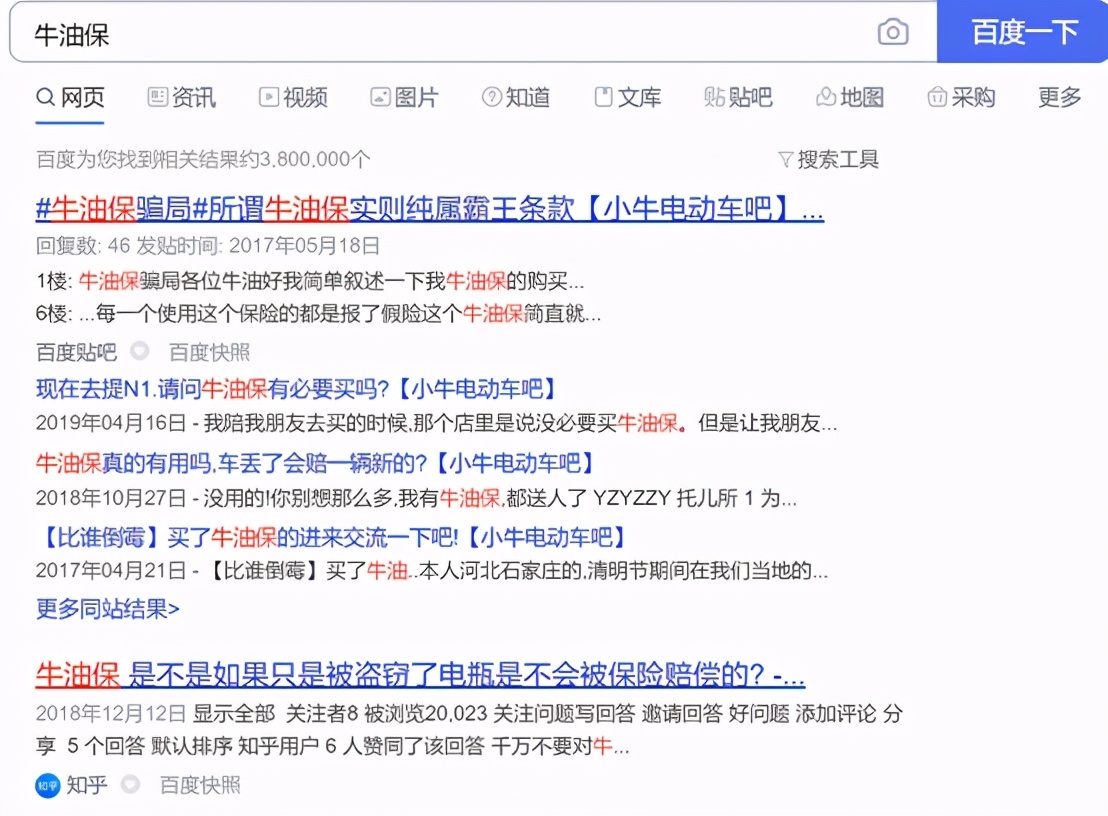The image size is (1108, 816).
Task: Open image search via the camera icon
Action: click(x=893, y=32)
